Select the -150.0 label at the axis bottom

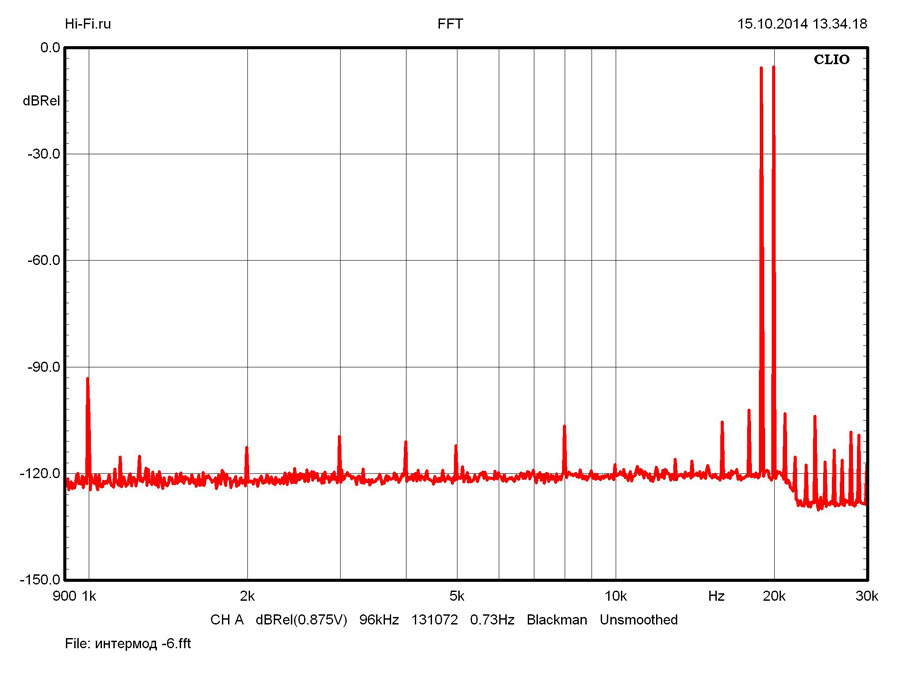coord(39,580)
